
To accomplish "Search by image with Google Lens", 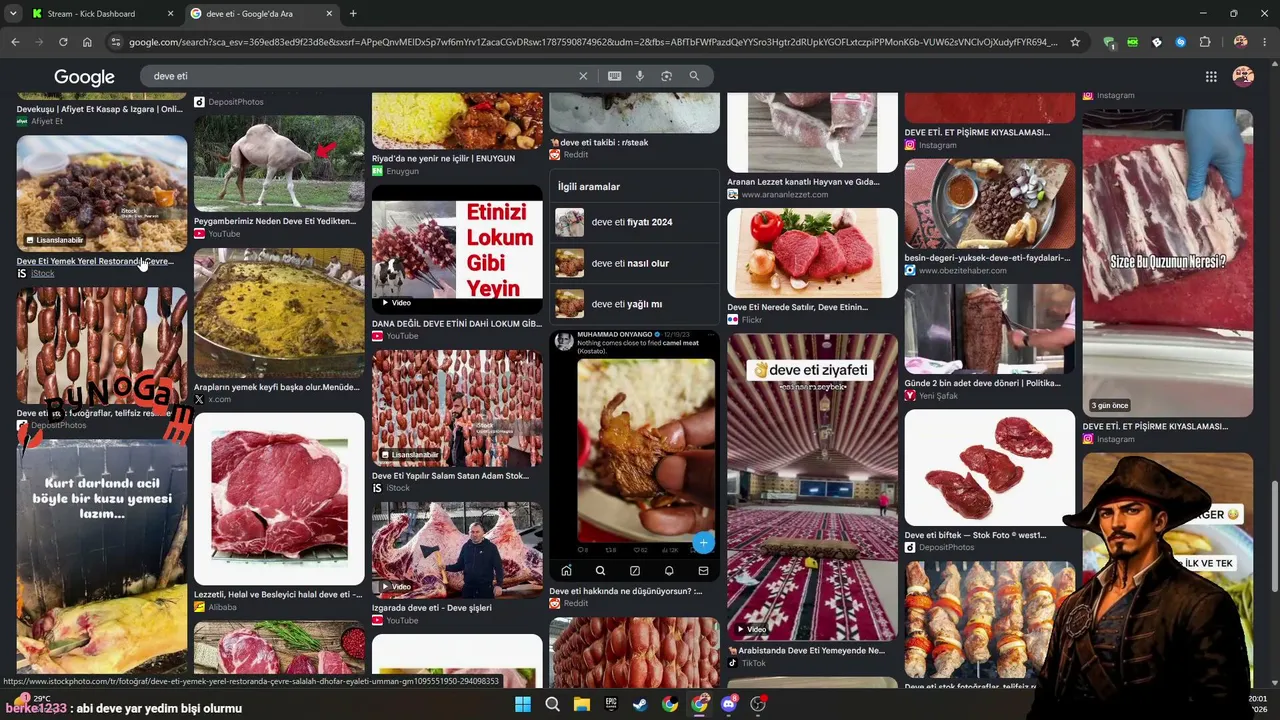I will coord(666,76).
